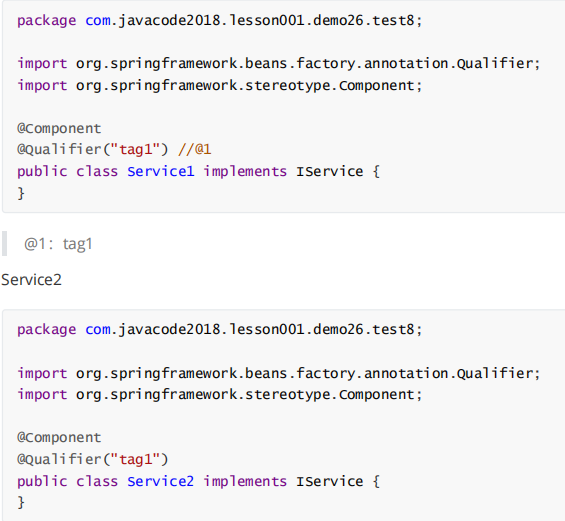Click "tag1" string in first Qualifier annotation
Screen dimensions: 565x521
[x=135, y=149]
